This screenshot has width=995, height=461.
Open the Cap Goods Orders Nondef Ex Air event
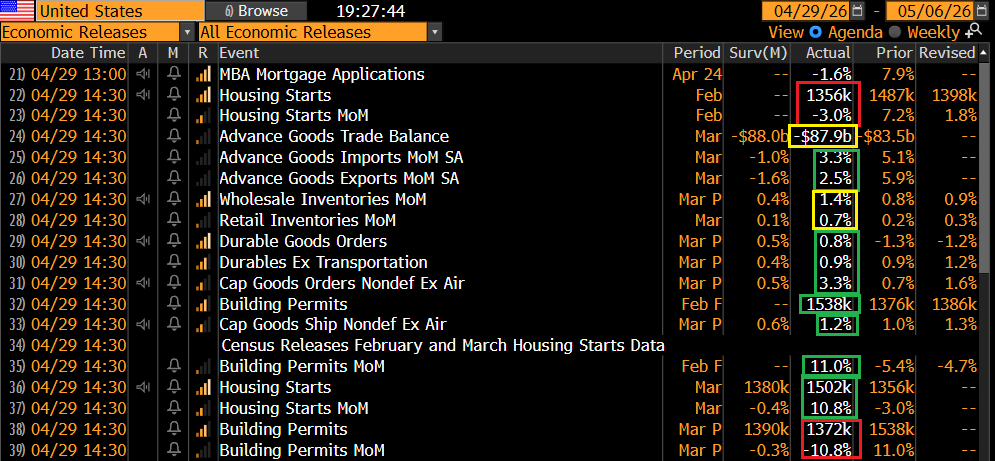click(x=342, y=283)
